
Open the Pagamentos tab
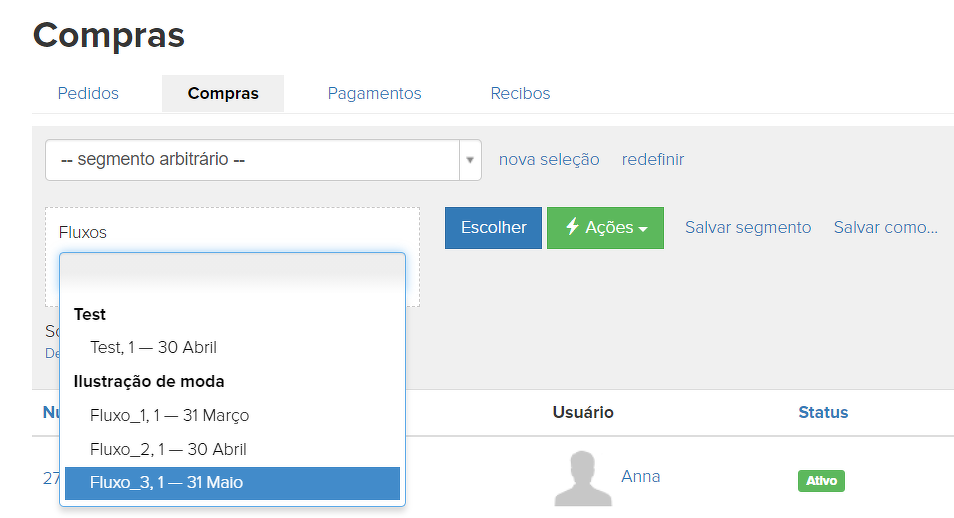(374, 93)
